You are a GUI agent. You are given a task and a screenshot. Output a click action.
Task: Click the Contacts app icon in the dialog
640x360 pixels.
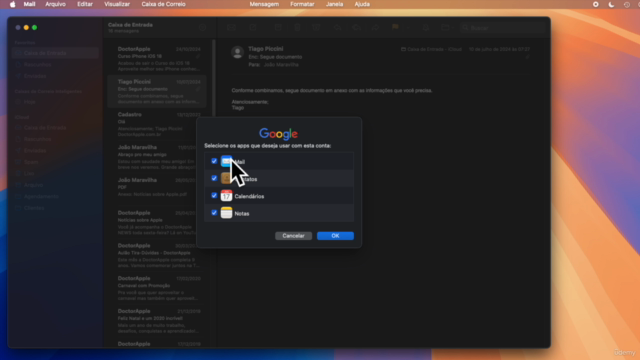pyautogui.click(x=227, y=178)
